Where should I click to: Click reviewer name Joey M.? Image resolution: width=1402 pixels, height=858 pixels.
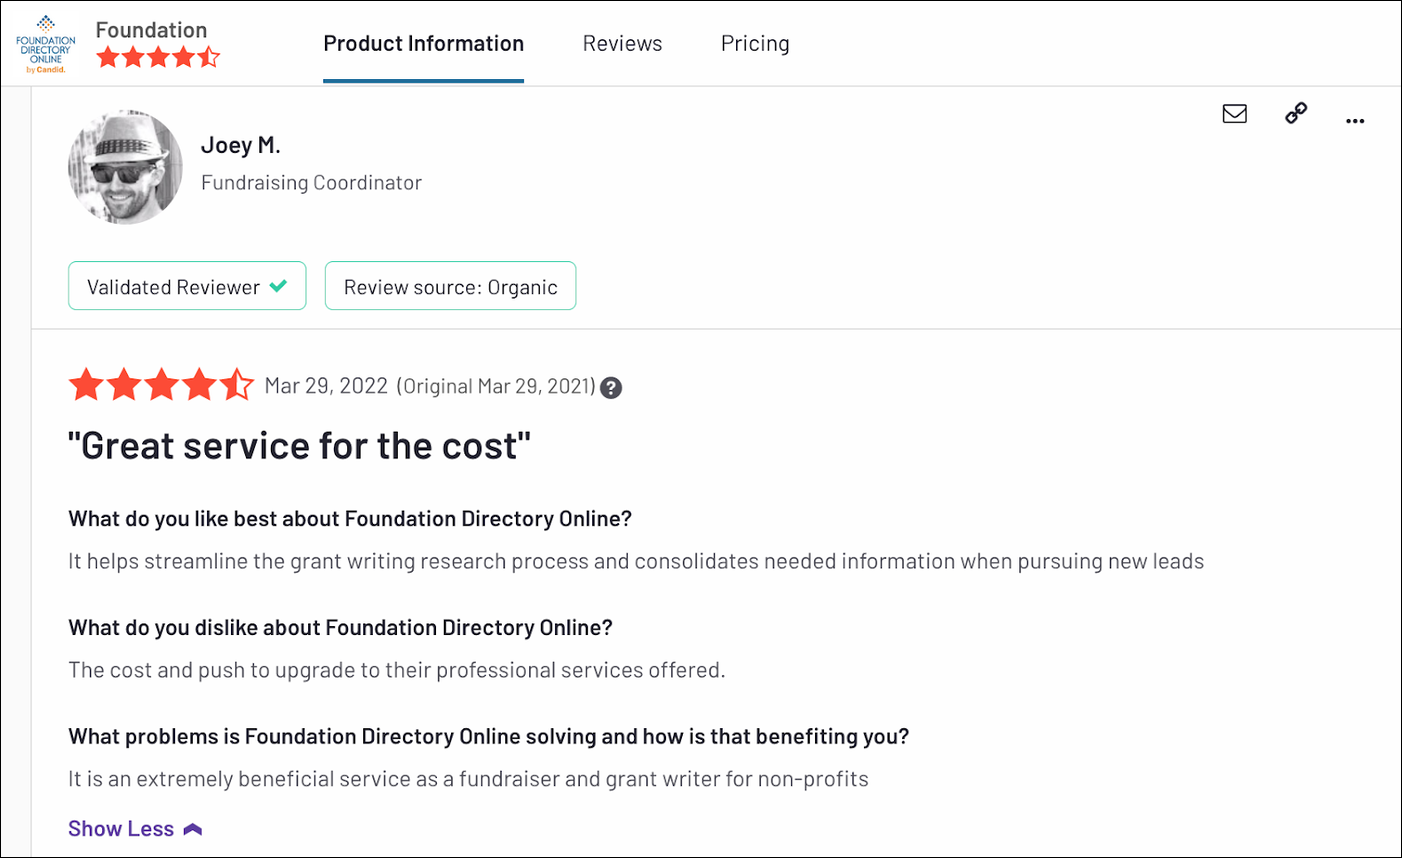coord(240,144)
